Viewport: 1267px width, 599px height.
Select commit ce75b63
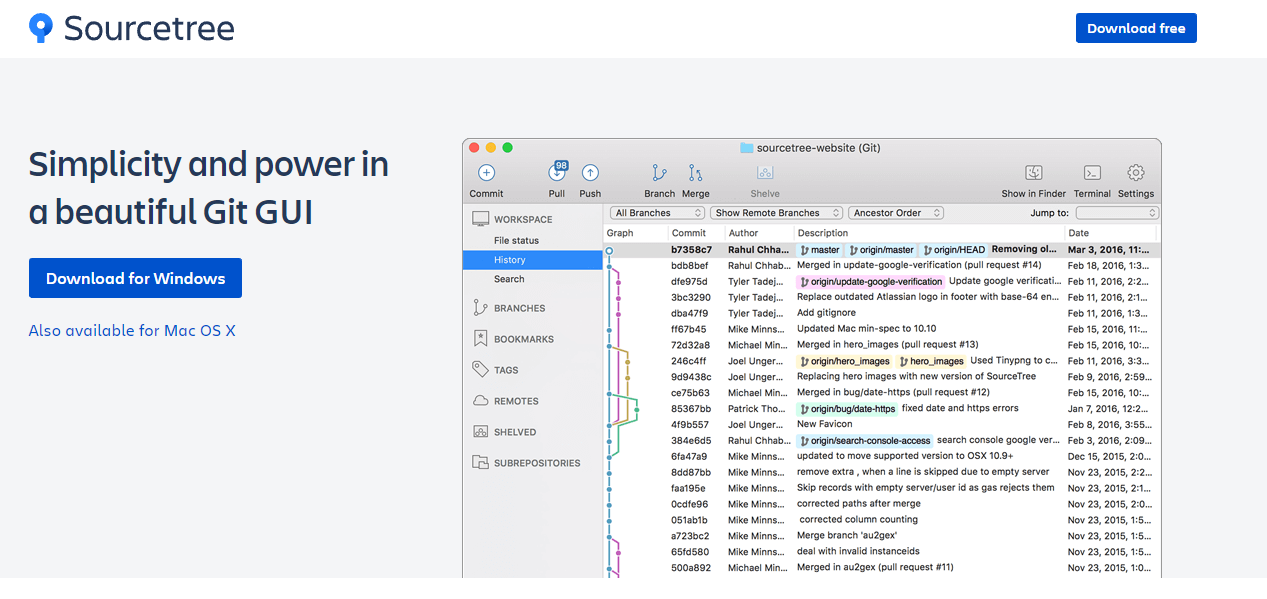[882, 393]
